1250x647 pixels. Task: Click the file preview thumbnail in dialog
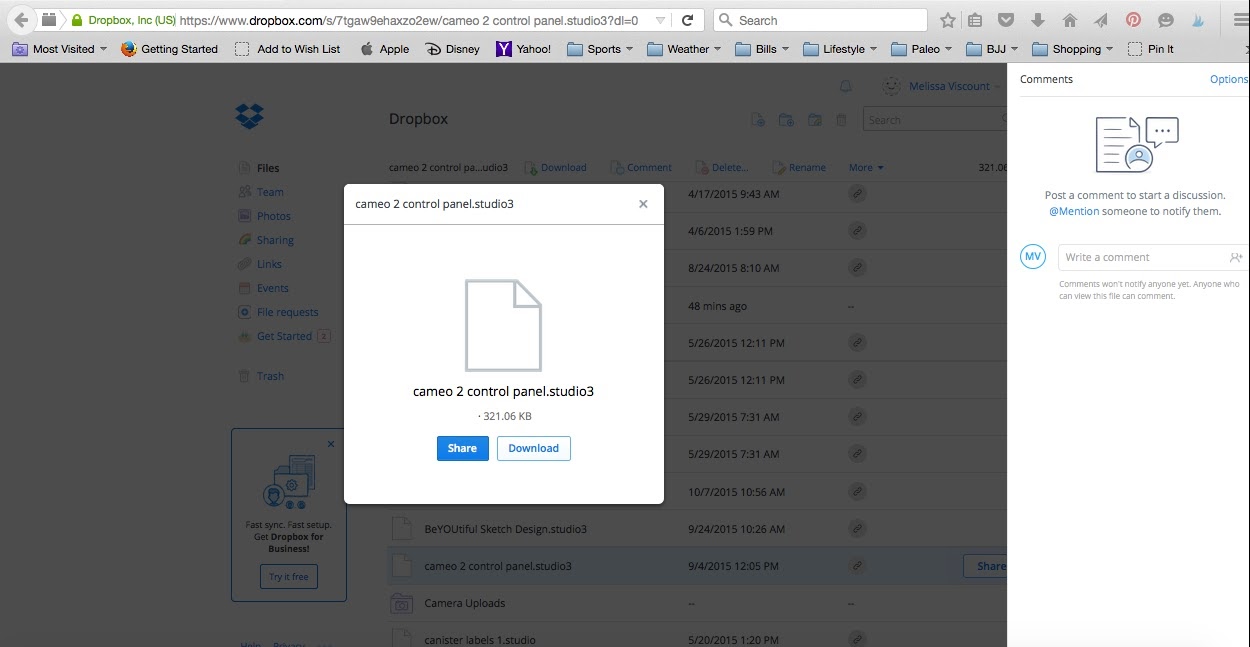click(x=503, y=326)
